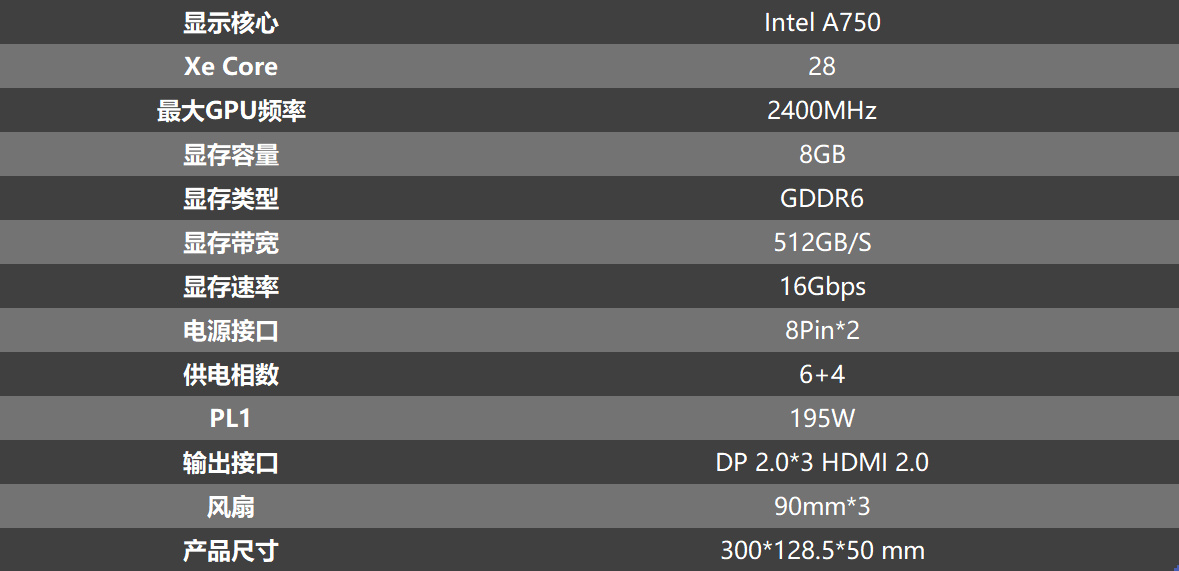Select the GDDR6 memory type value
The width and height of the screenshot is (1179, 571).
tap(822, 199)
